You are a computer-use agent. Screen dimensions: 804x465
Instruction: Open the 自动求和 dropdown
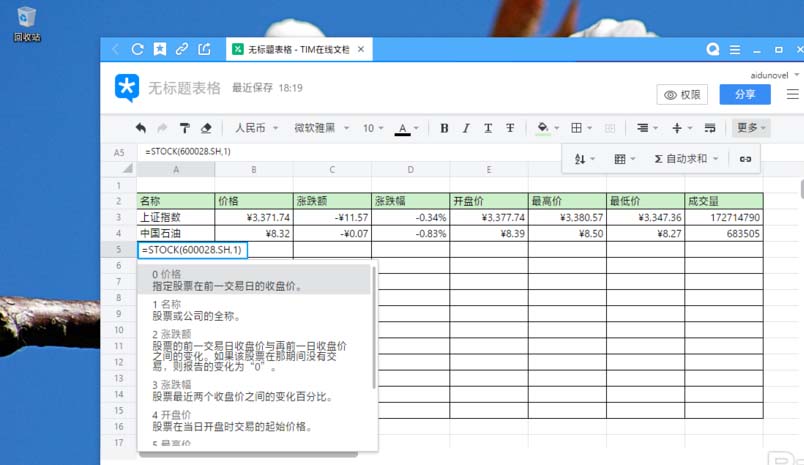coord(686,159)
